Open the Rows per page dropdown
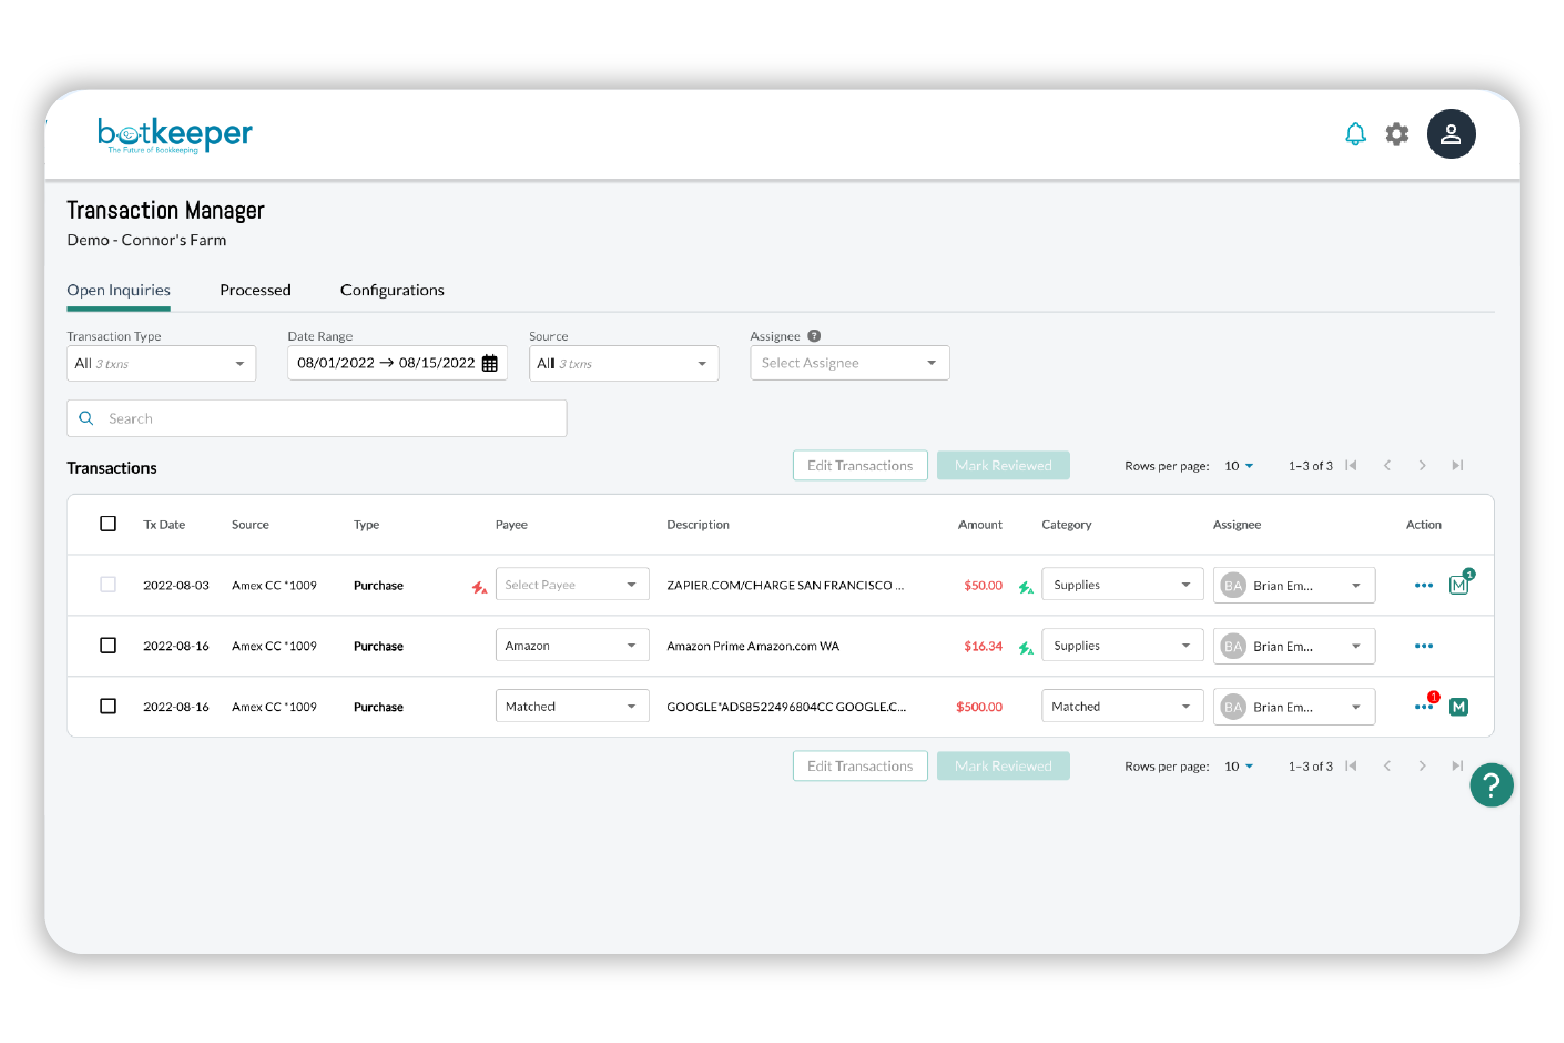 [1238, 465]
